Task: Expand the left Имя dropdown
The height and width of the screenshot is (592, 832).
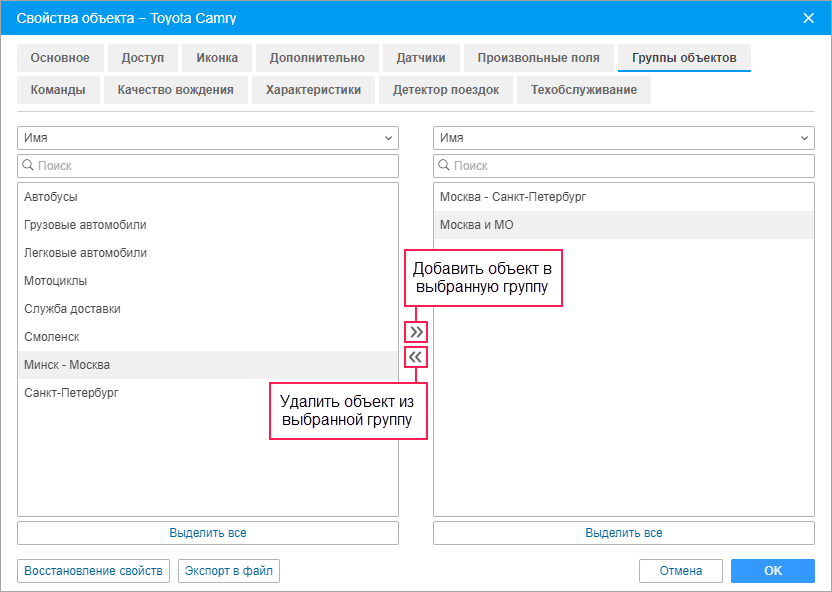Action: point(207,138)
